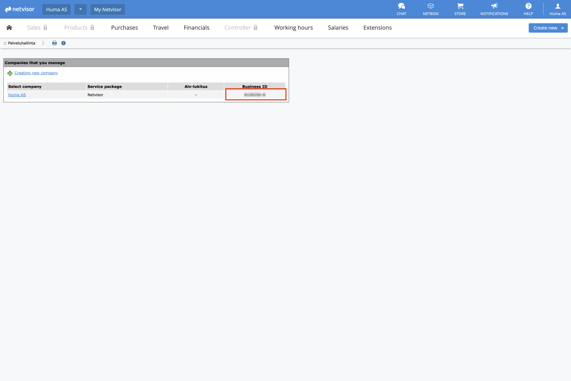Open the Salaries menu
Screen dimensions: 571x381
click(x=338, y=28)
